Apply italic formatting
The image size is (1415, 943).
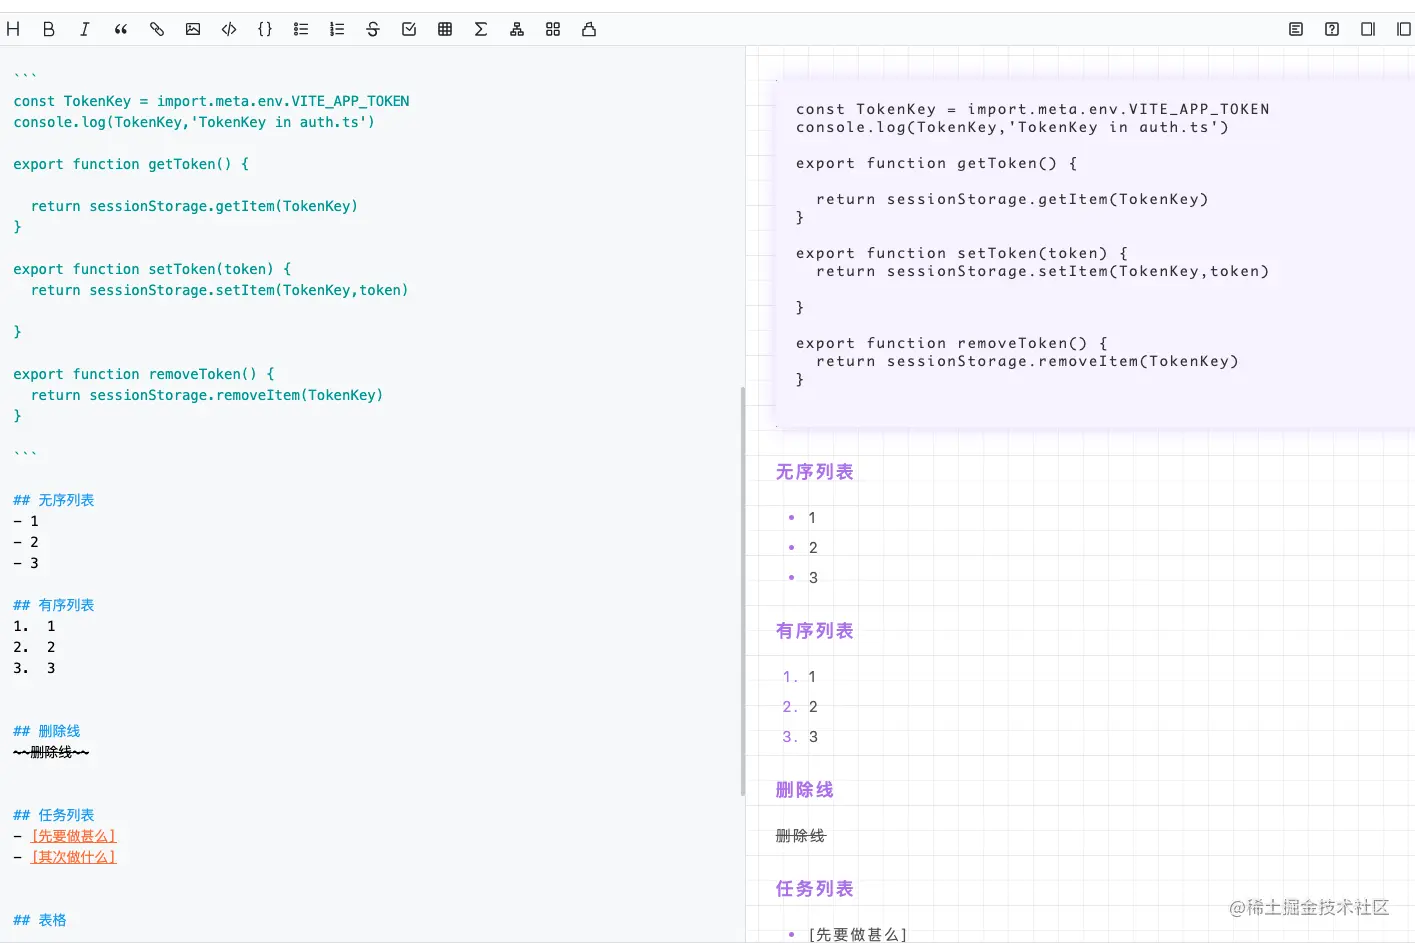(85, 29)
